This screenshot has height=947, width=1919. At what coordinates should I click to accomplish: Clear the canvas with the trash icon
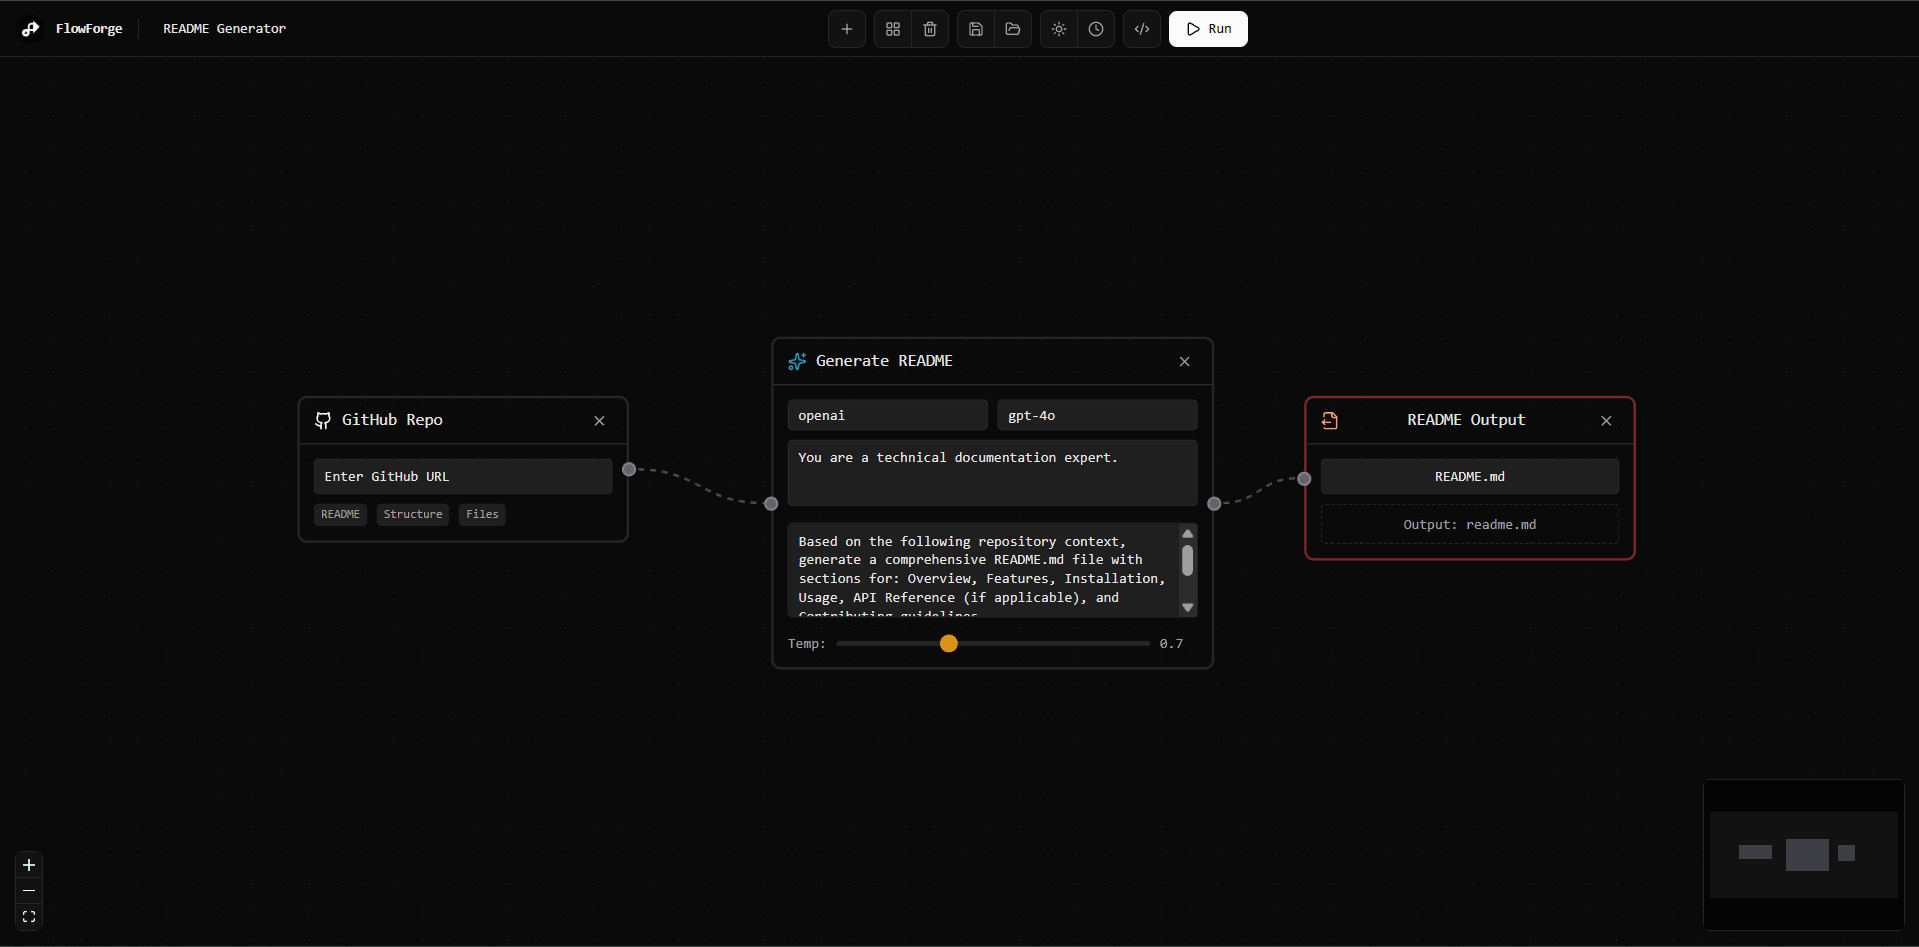929,29
